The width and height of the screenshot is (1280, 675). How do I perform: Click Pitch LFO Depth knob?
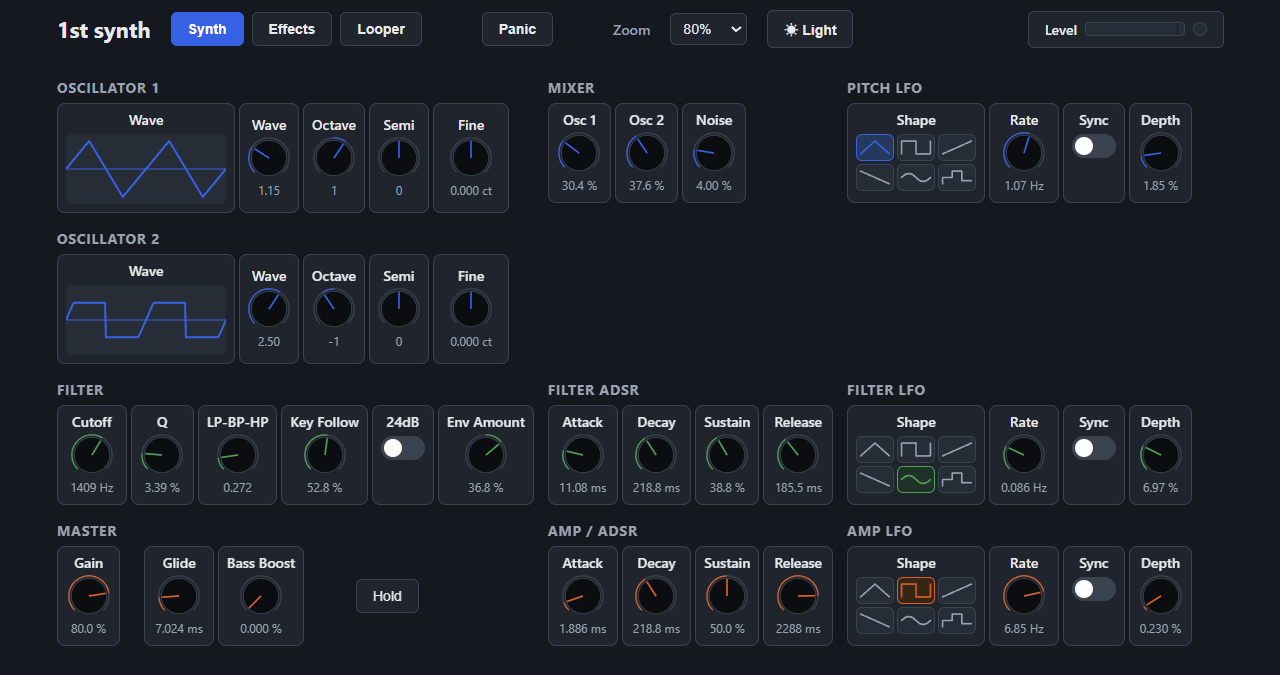(x=1160, y=153)
